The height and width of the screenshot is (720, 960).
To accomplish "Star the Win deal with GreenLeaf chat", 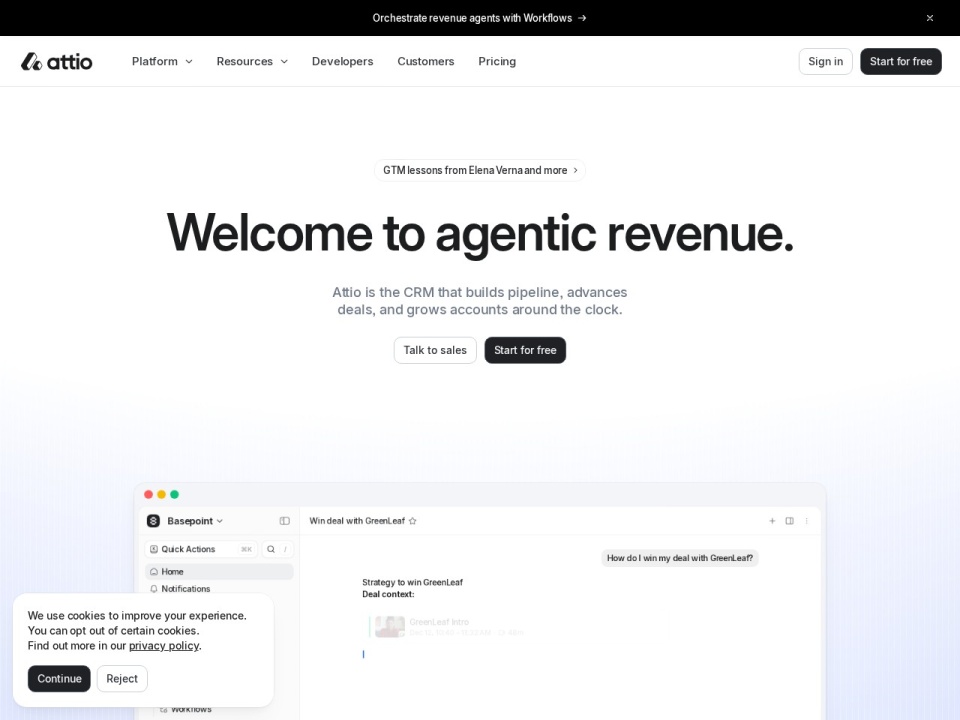I will [413, 521].
